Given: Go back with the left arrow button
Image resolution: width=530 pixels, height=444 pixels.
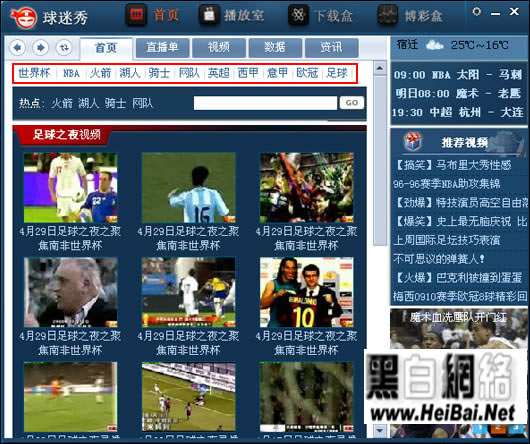Looking at the screenshot, I should coord(17,47).
